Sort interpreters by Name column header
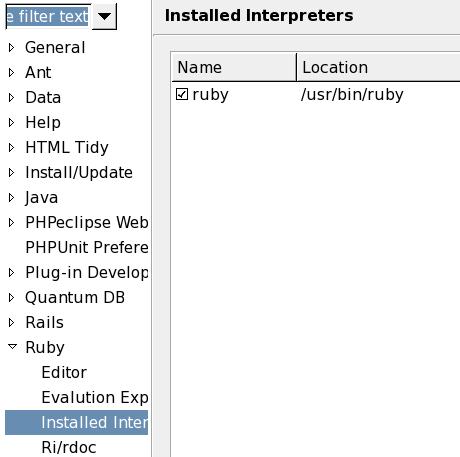Screen dimensions: 460x457 (234, 67)
